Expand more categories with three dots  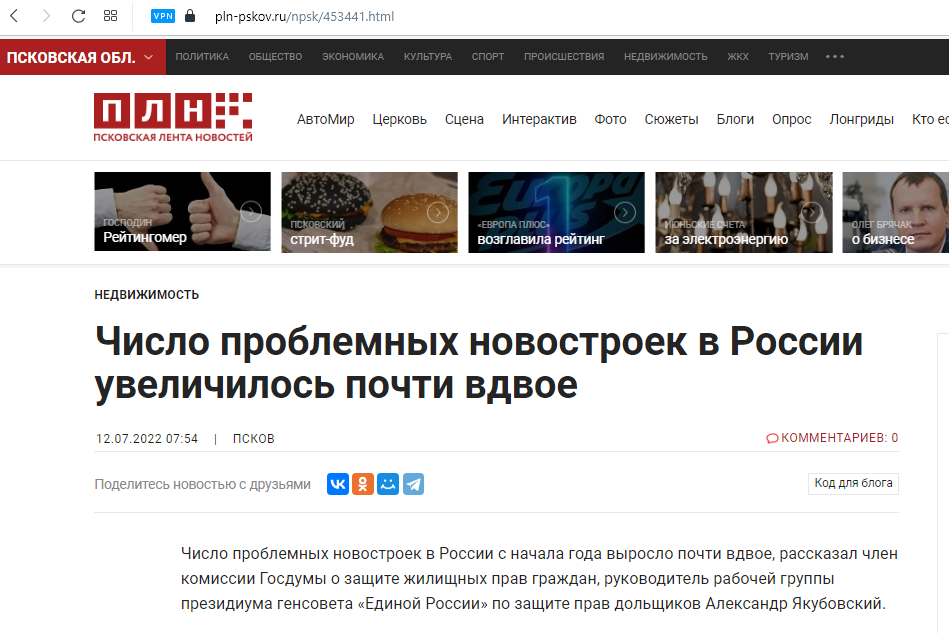835,57
